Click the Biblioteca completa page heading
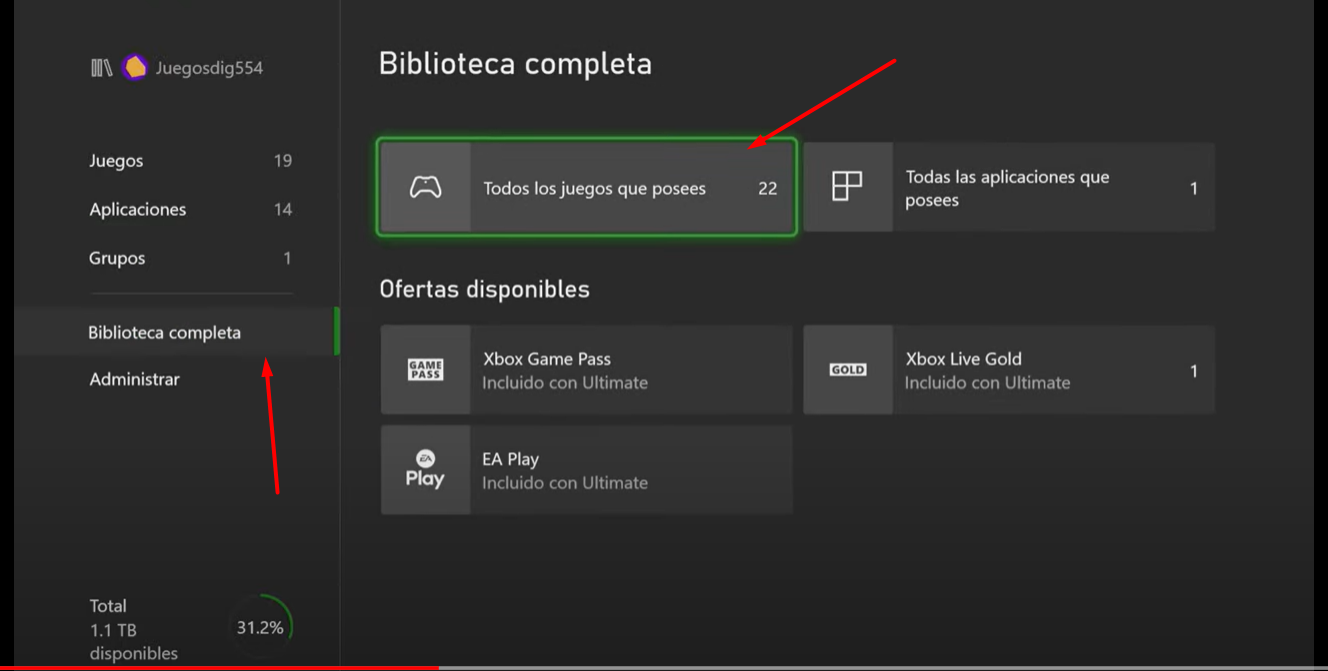This screenshot has width=1328, height=671. (515, 64)
